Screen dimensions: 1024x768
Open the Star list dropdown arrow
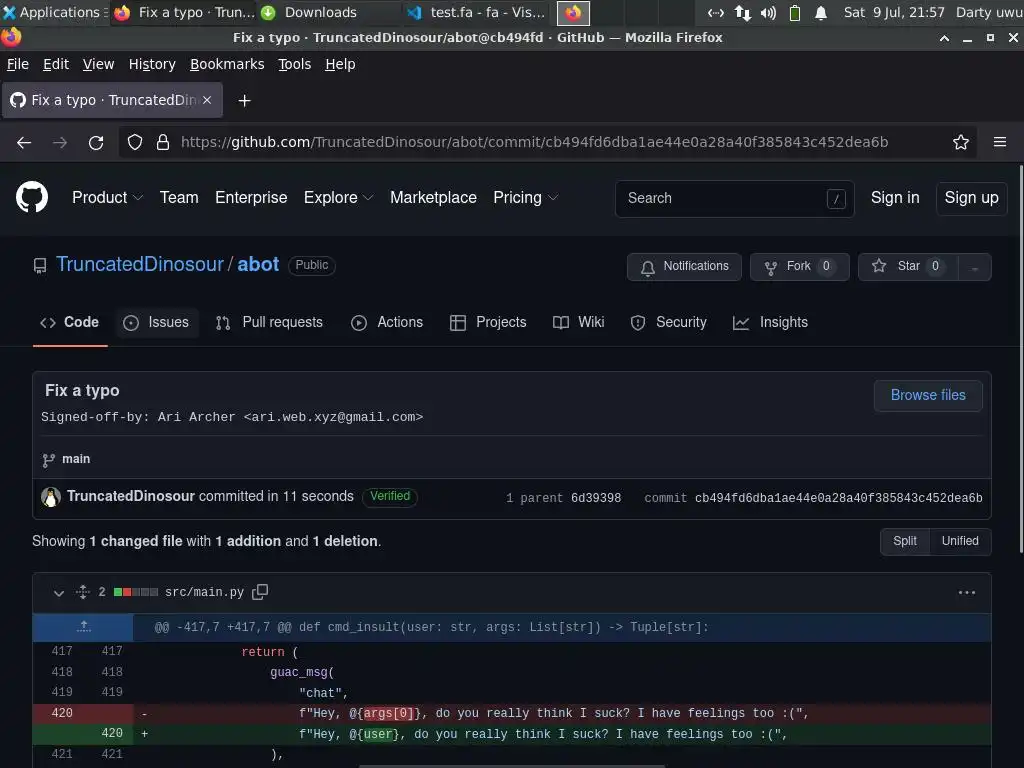point(974,267)
